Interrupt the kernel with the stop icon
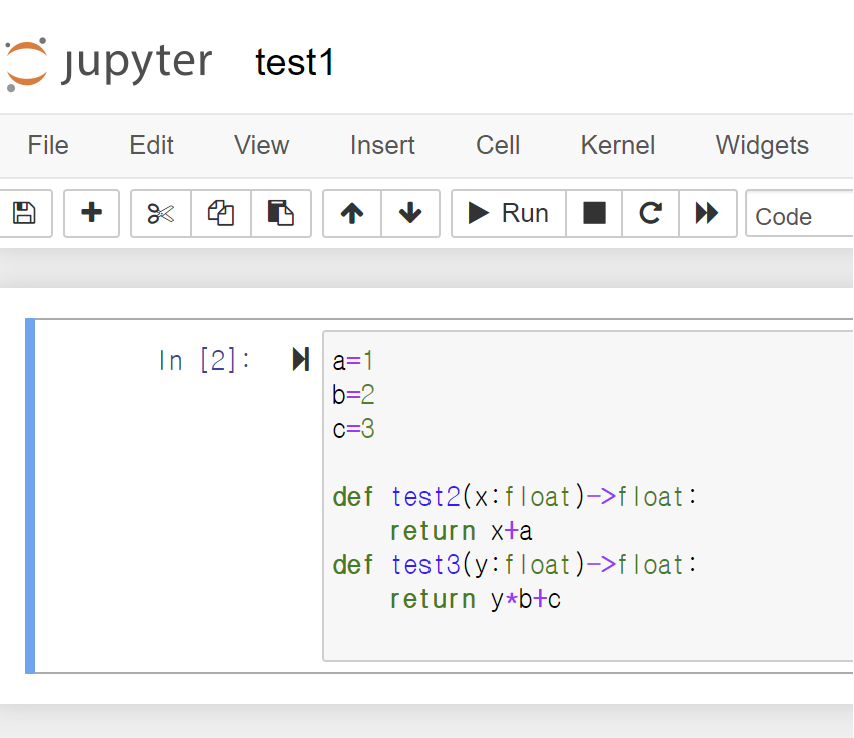Viewport: 854px width, 738px height. coord(594,213)
